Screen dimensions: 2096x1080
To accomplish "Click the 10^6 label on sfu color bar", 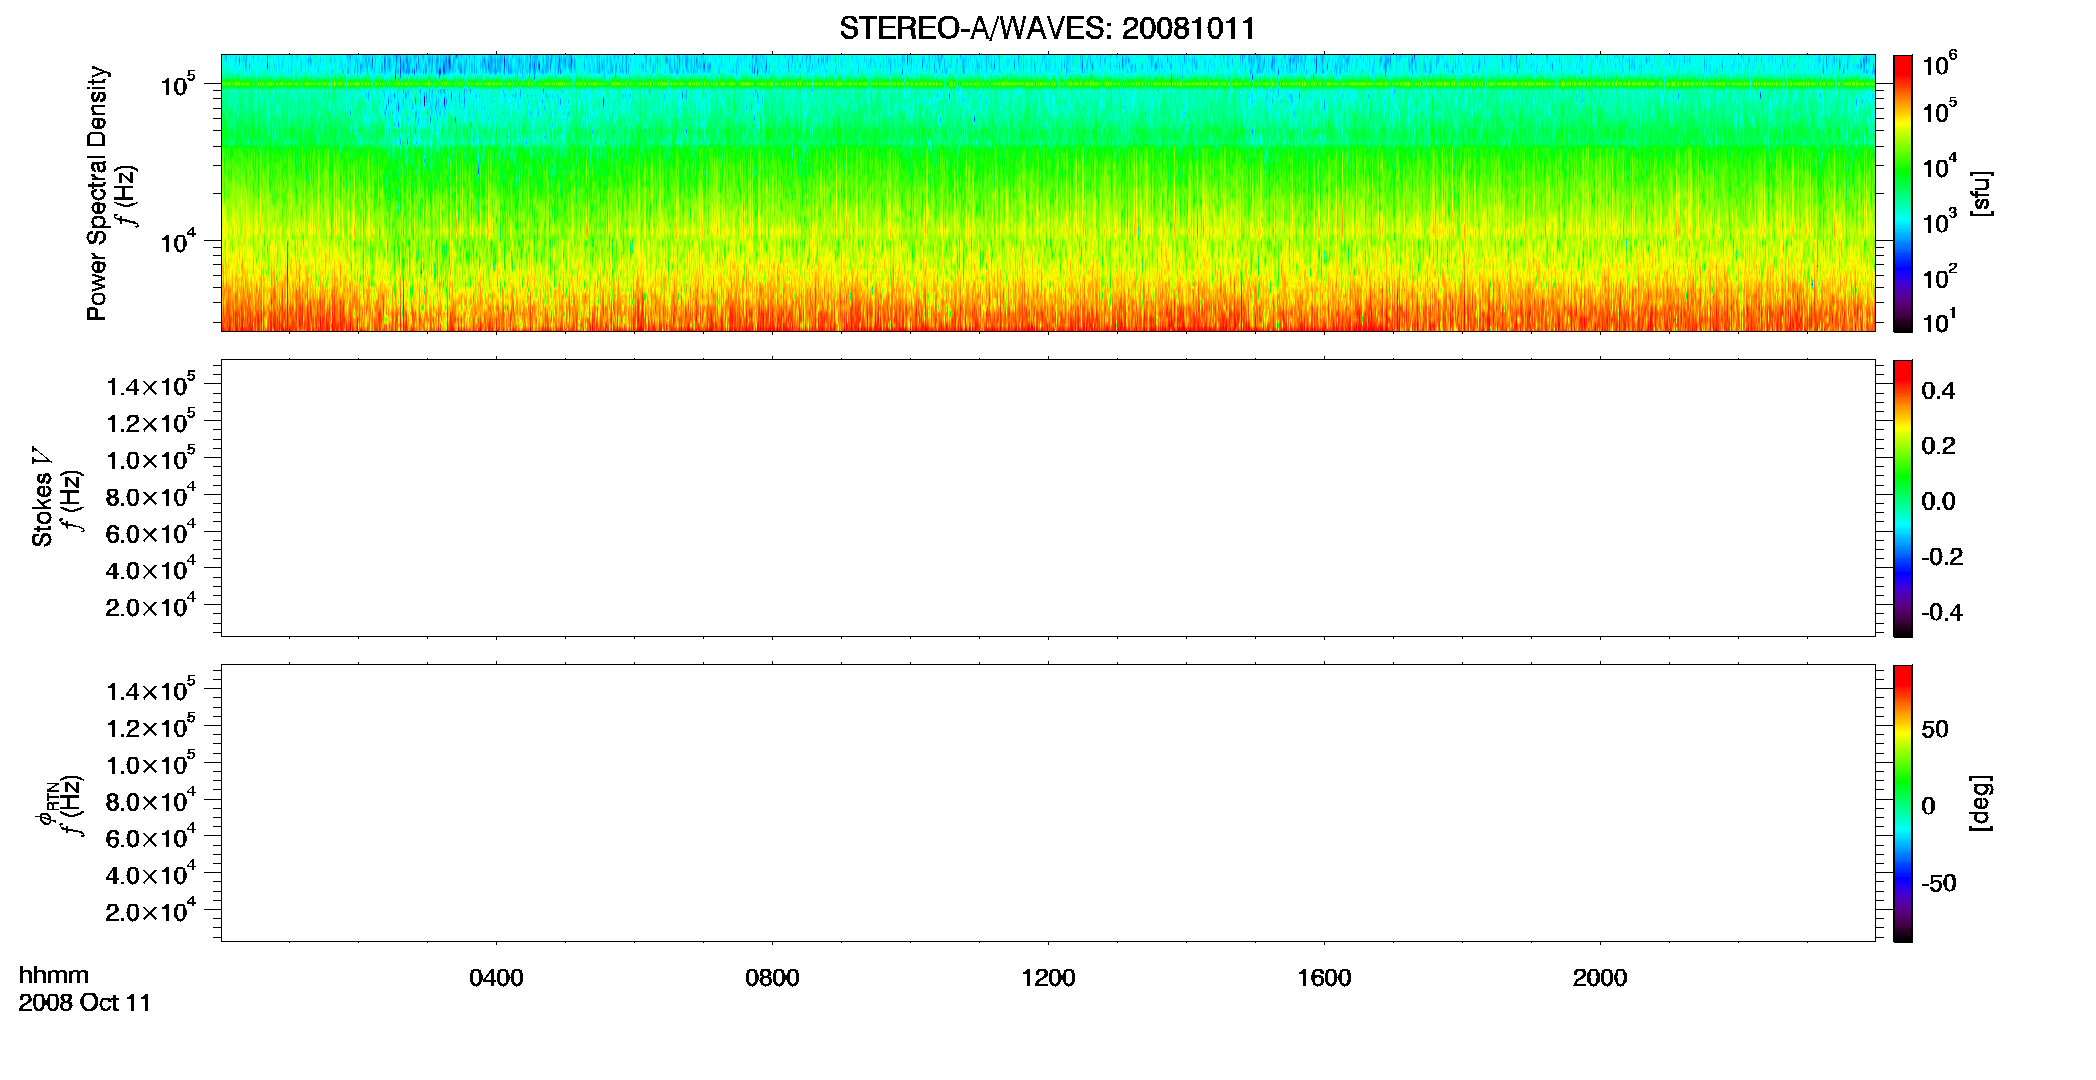I will (x=1940, y=65).
